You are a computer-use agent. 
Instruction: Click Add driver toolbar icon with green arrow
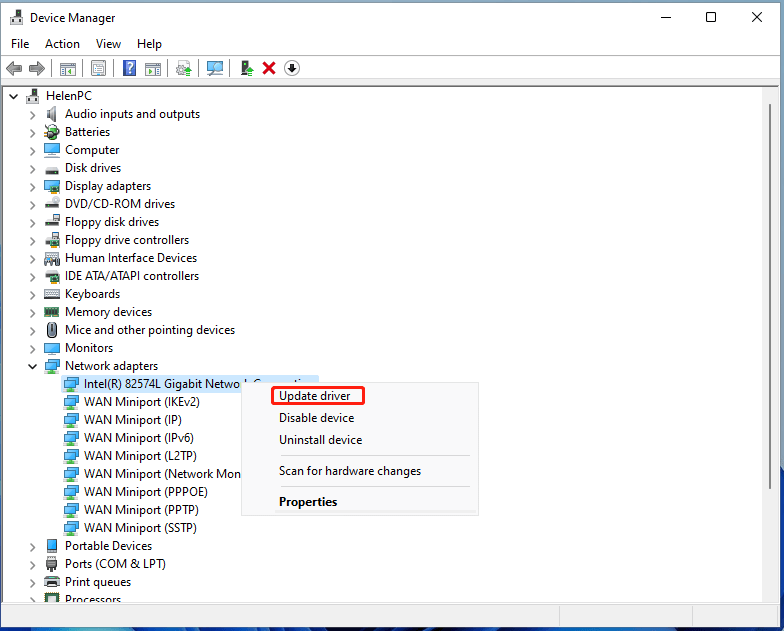(247, 68)
